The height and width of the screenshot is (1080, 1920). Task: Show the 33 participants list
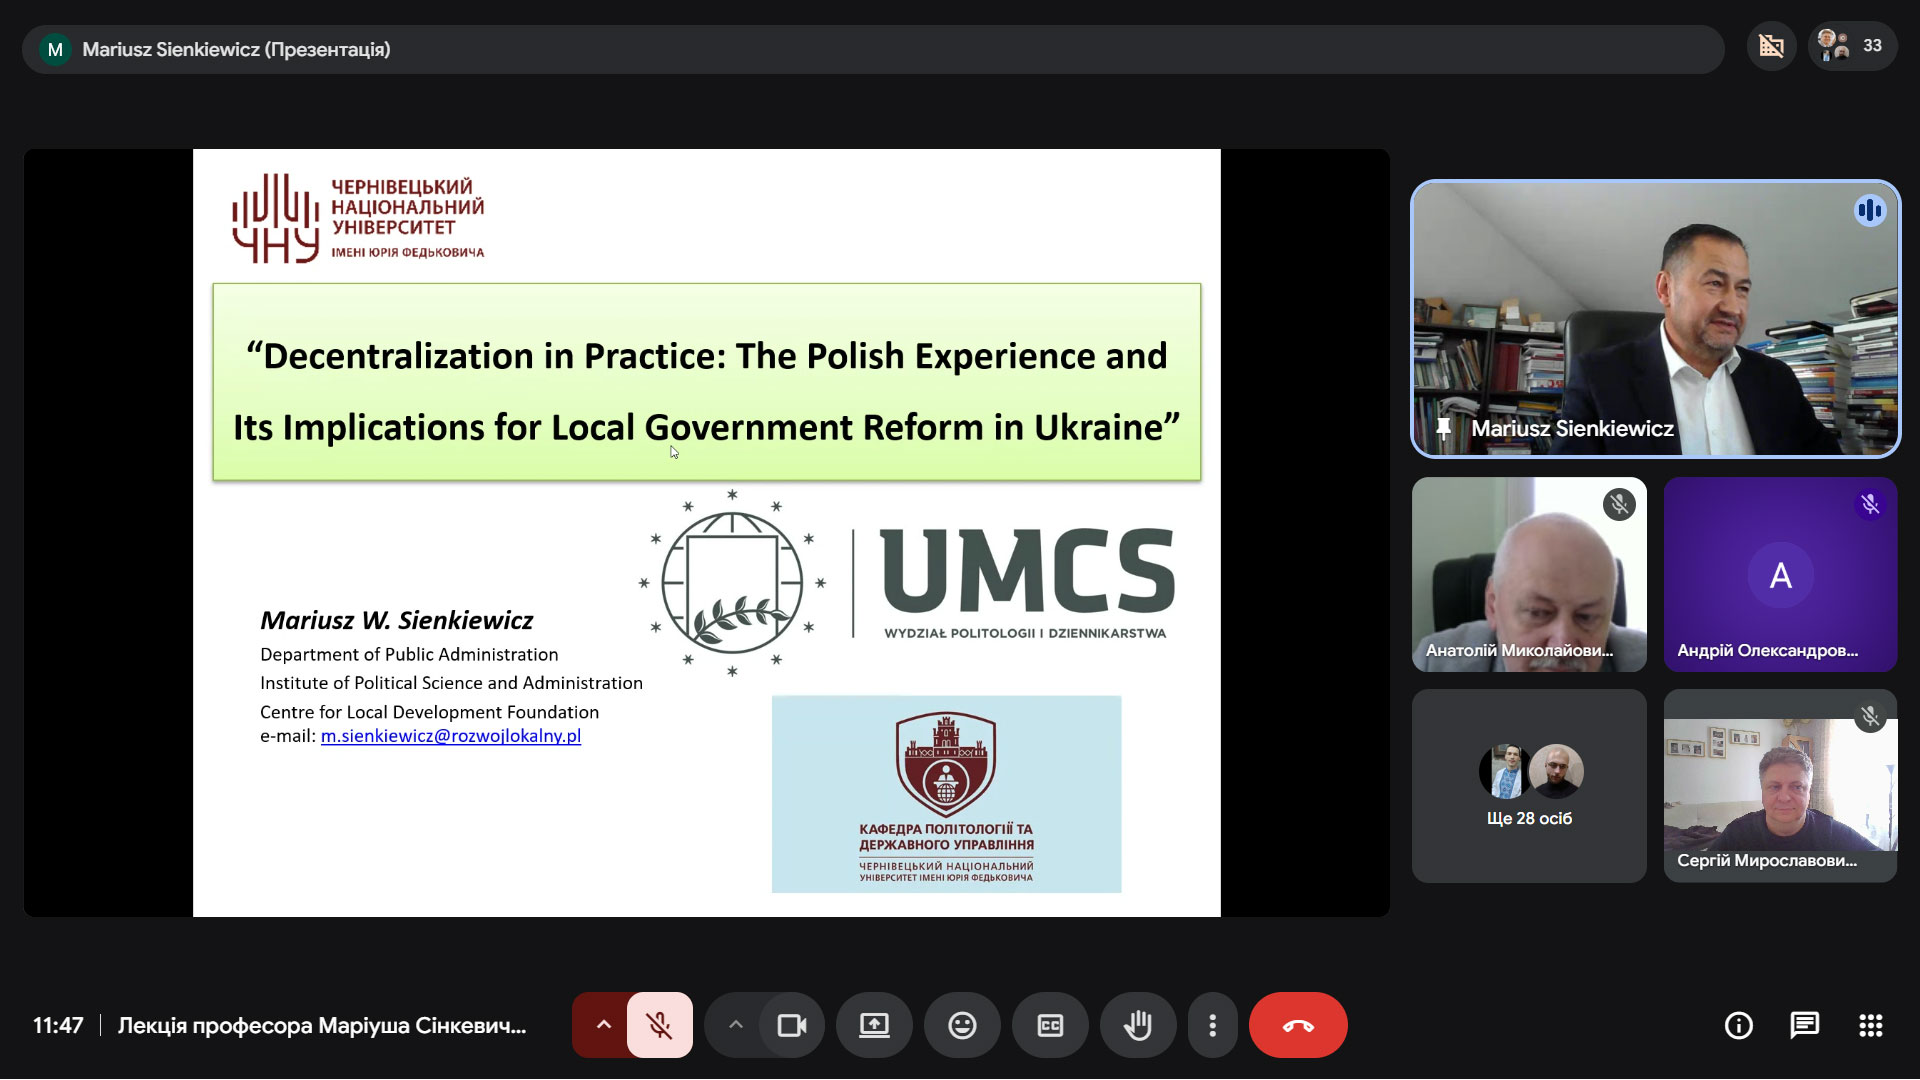tap(1852, 46)
